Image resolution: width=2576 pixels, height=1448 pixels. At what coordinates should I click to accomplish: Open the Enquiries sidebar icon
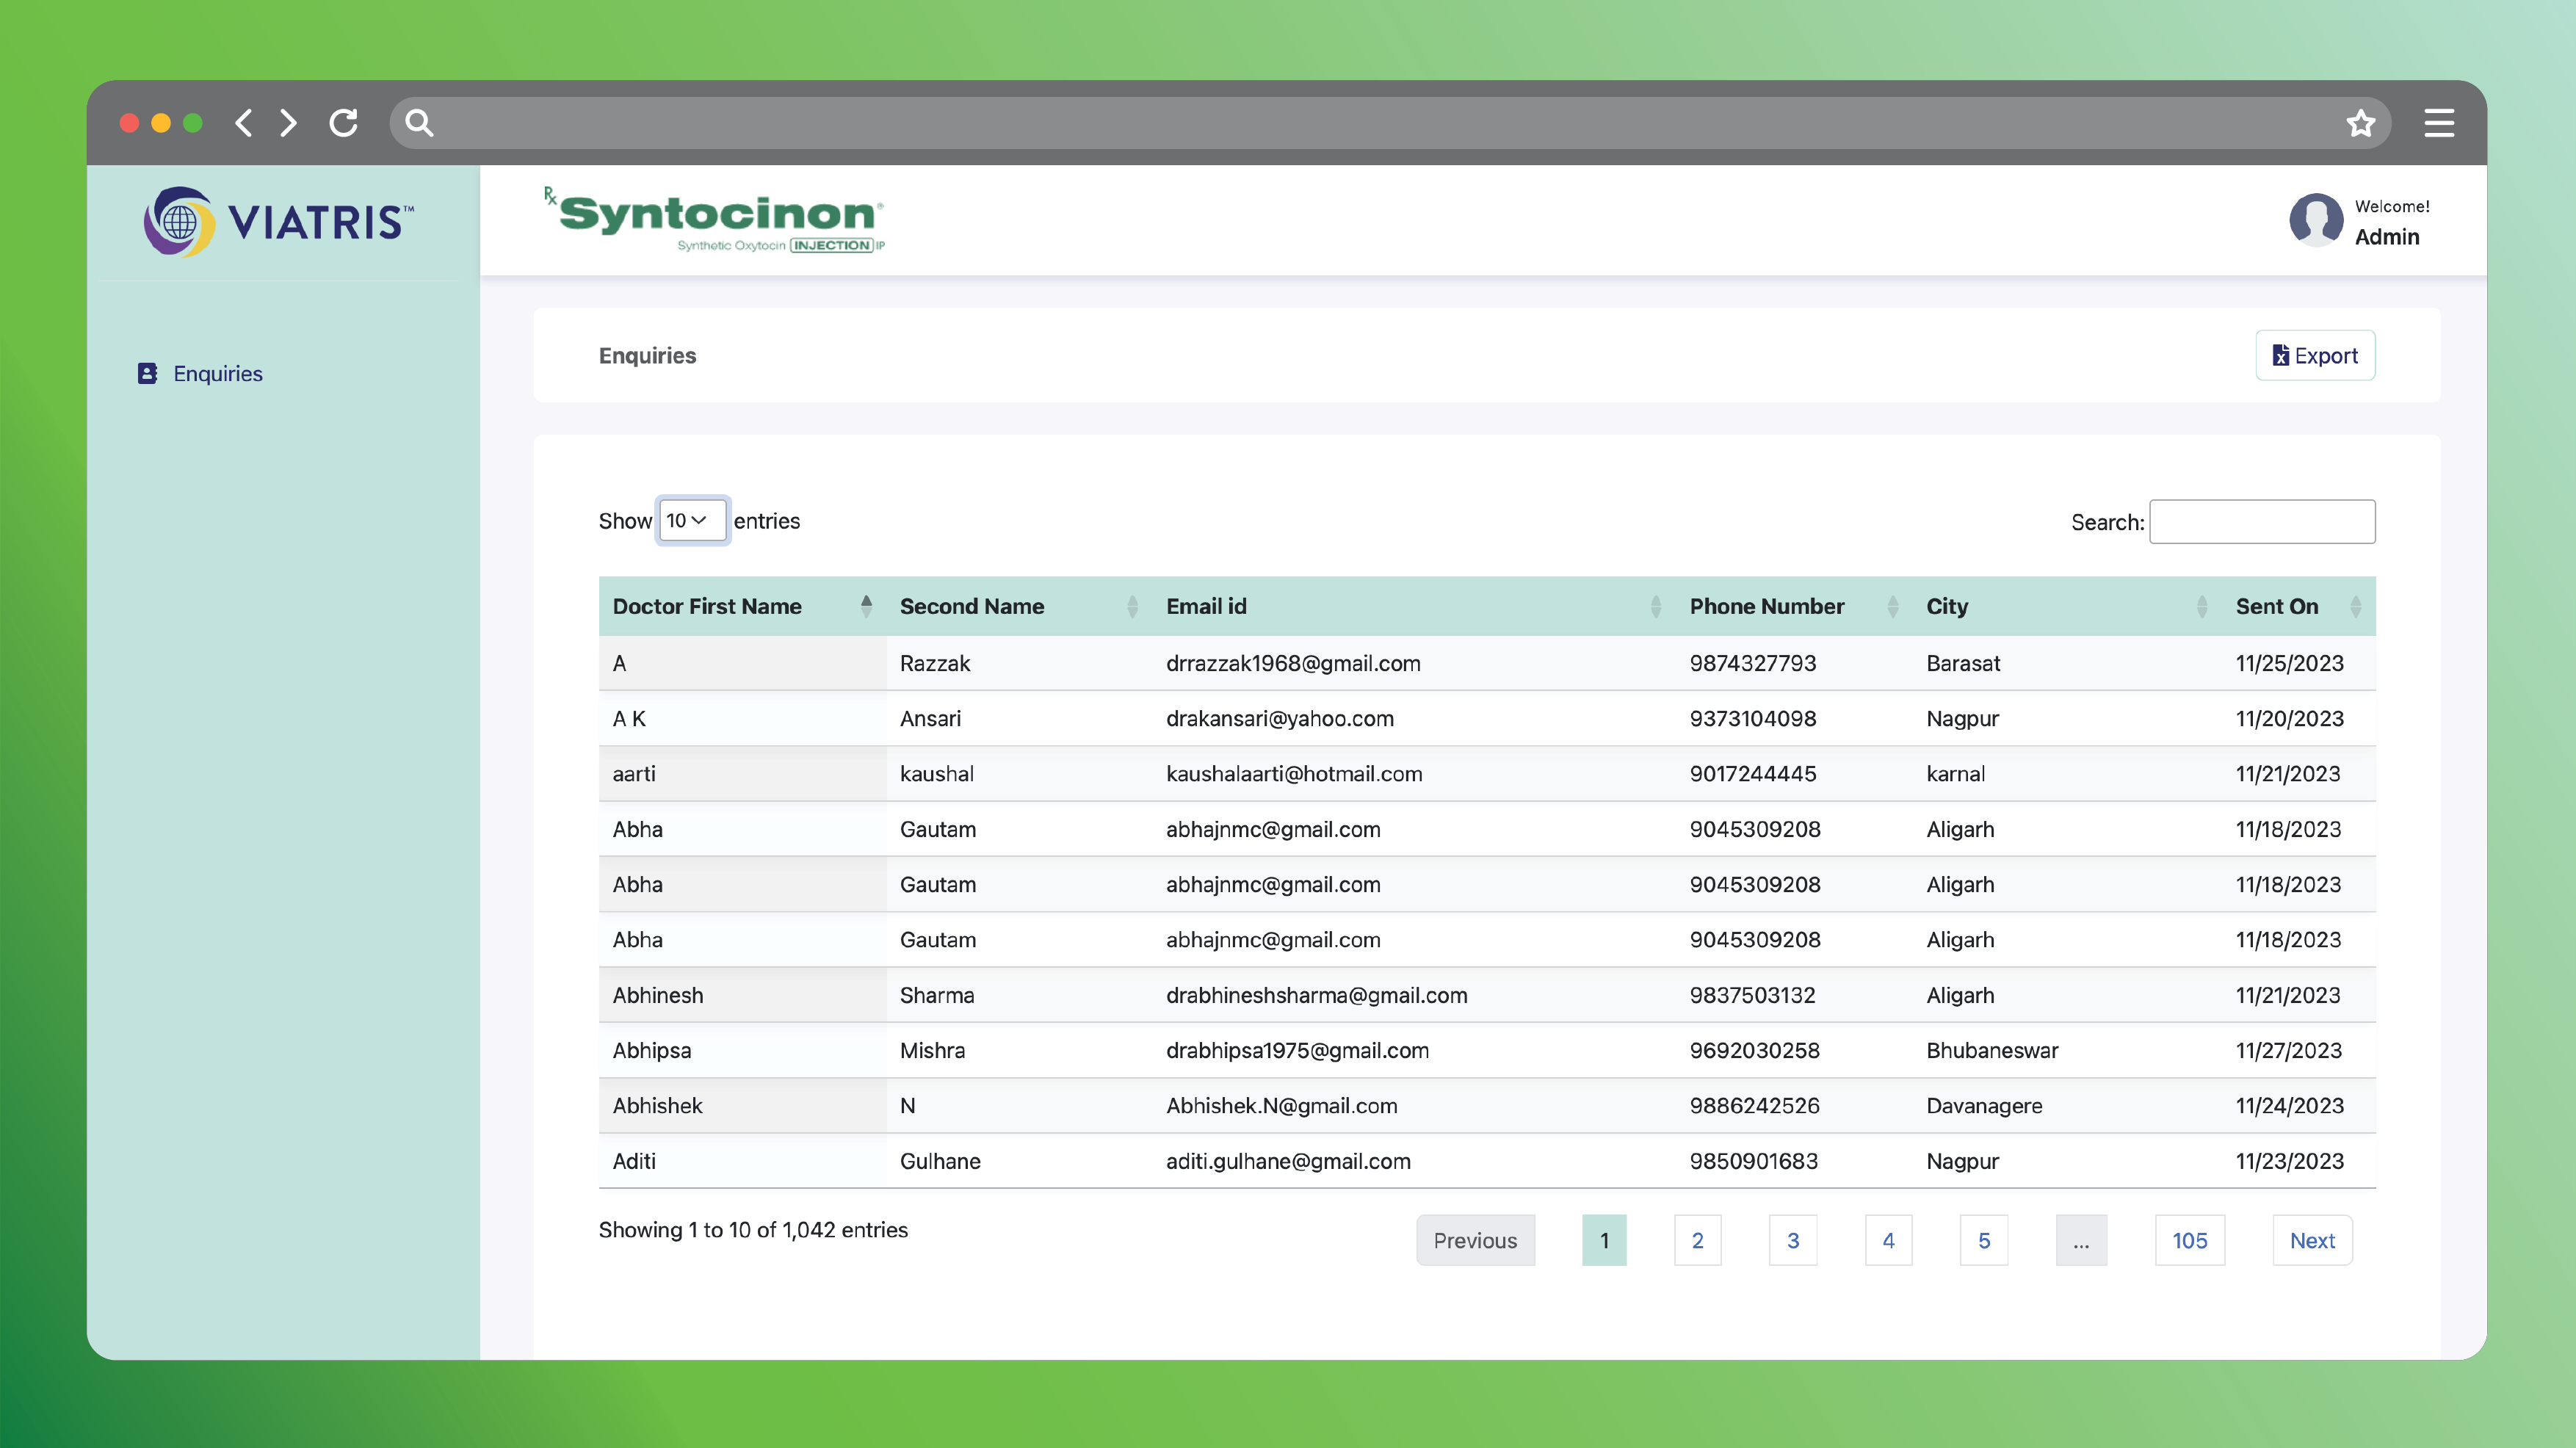pyautogui.click(x=147, y=373)
